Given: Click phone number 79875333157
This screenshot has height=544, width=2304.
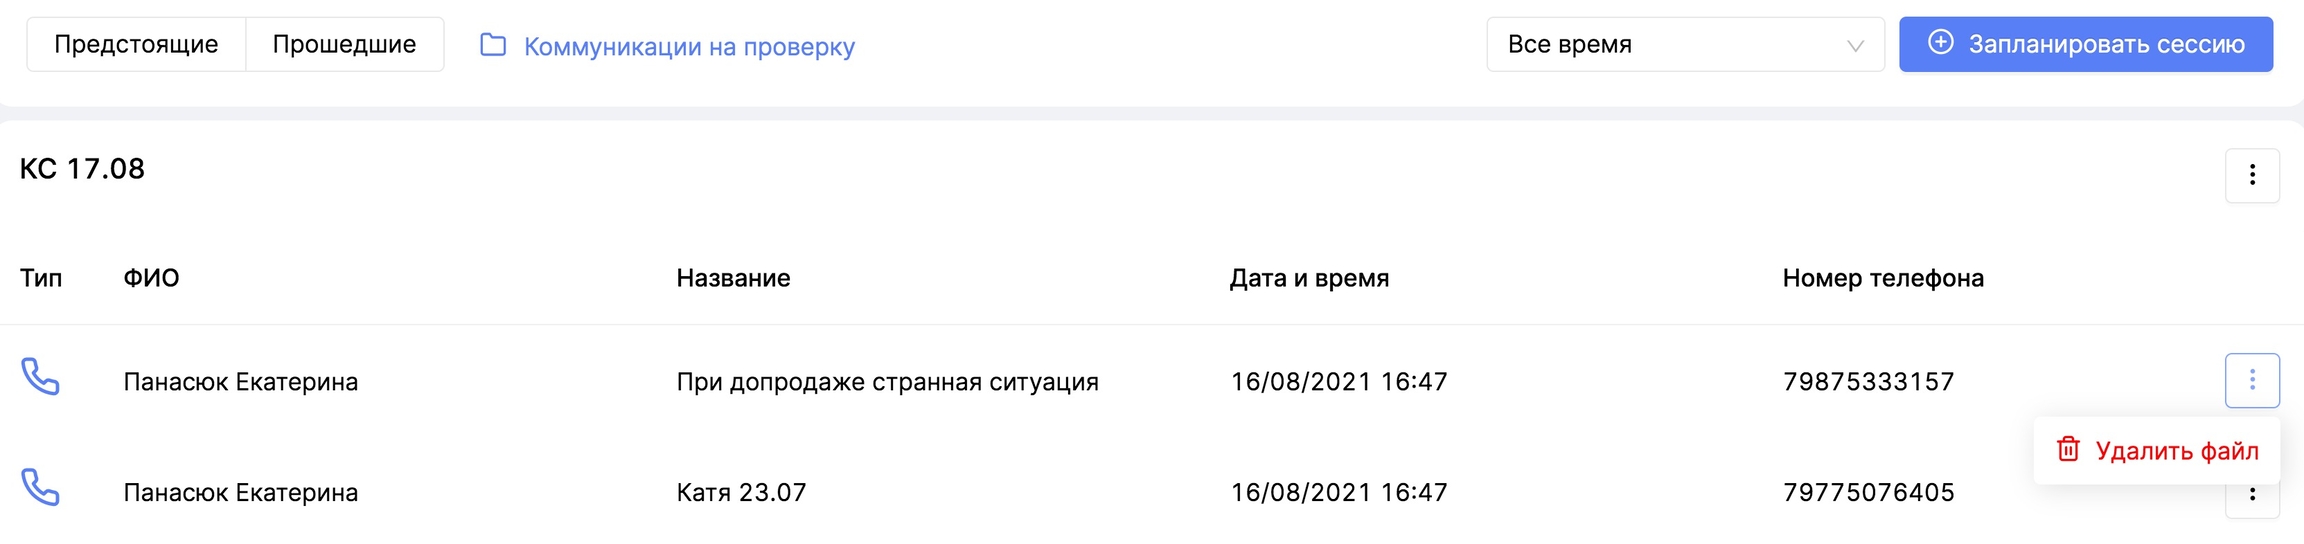Looking at the screenshot, I should [1868, 382].
